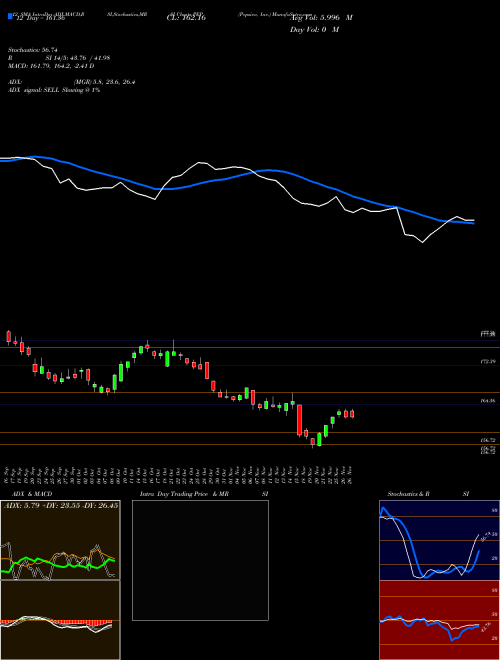The height and width of the screenshot is (660, 500).
Task: Click the ADX indicator chart with green line
Action: pos(60,540)
